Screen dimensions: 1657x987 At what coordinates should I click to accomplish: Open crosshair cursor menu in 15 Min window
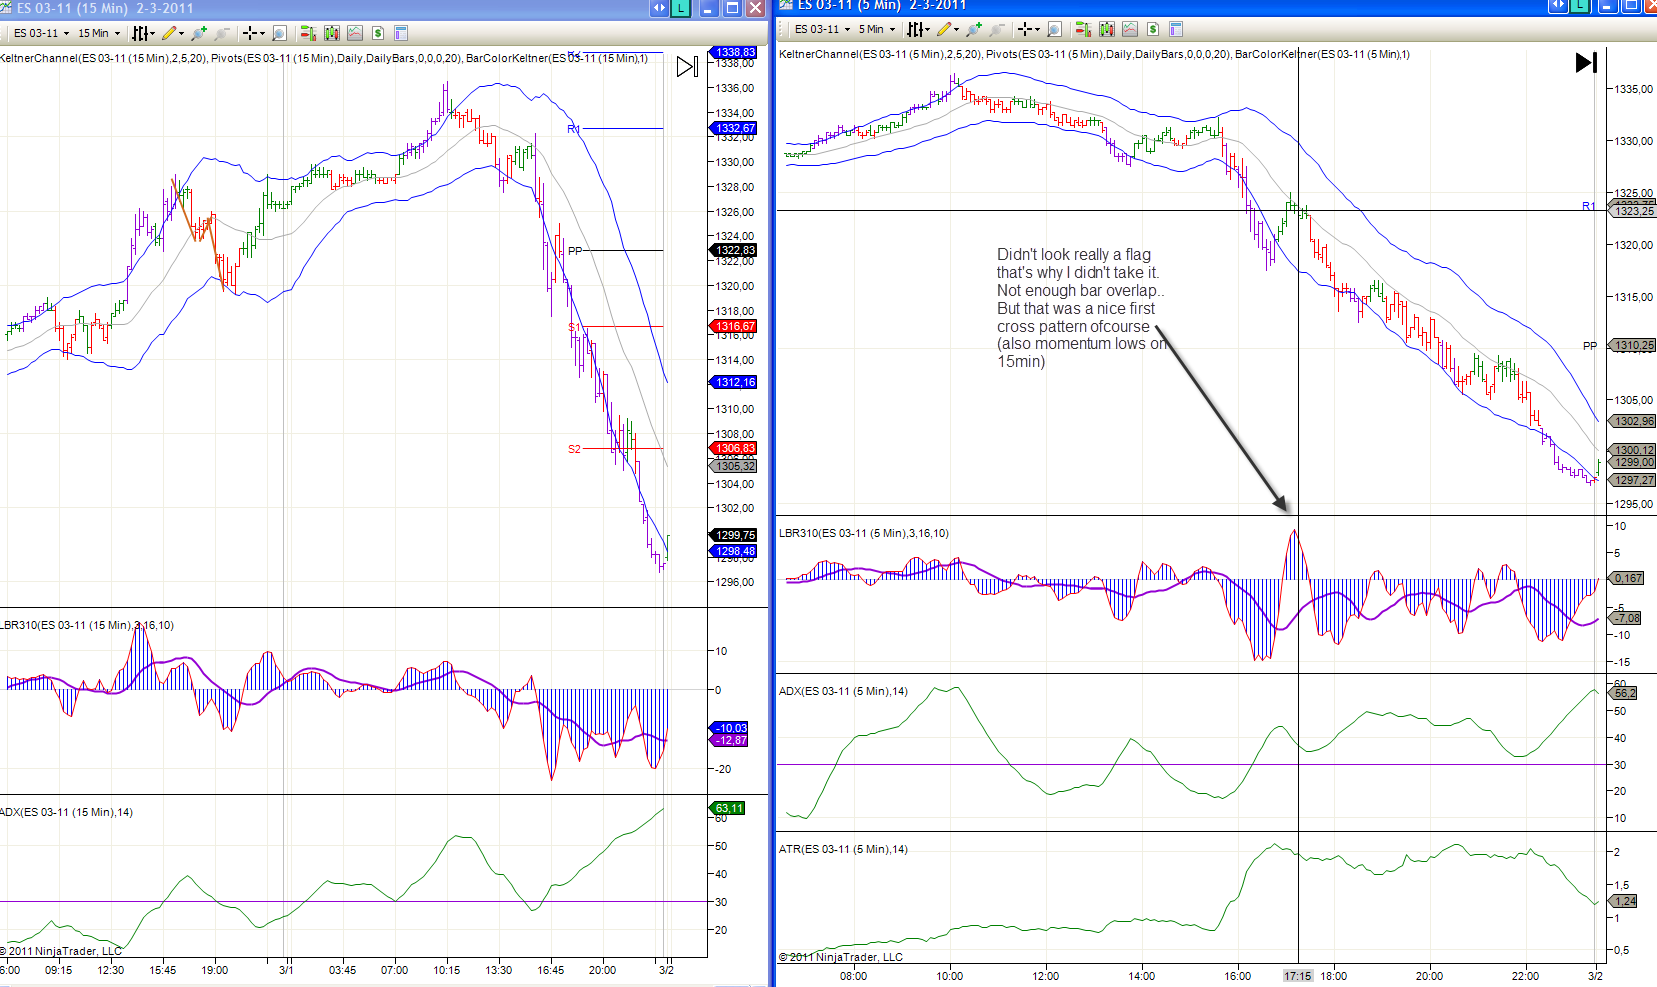tap(253, 33)
